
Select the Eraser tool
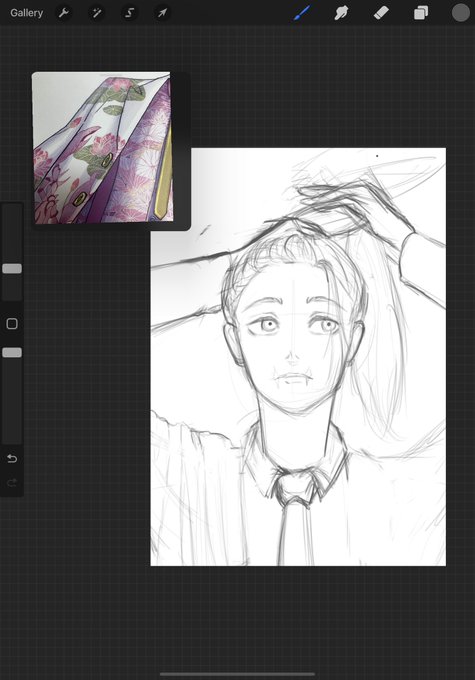point(381,13)
